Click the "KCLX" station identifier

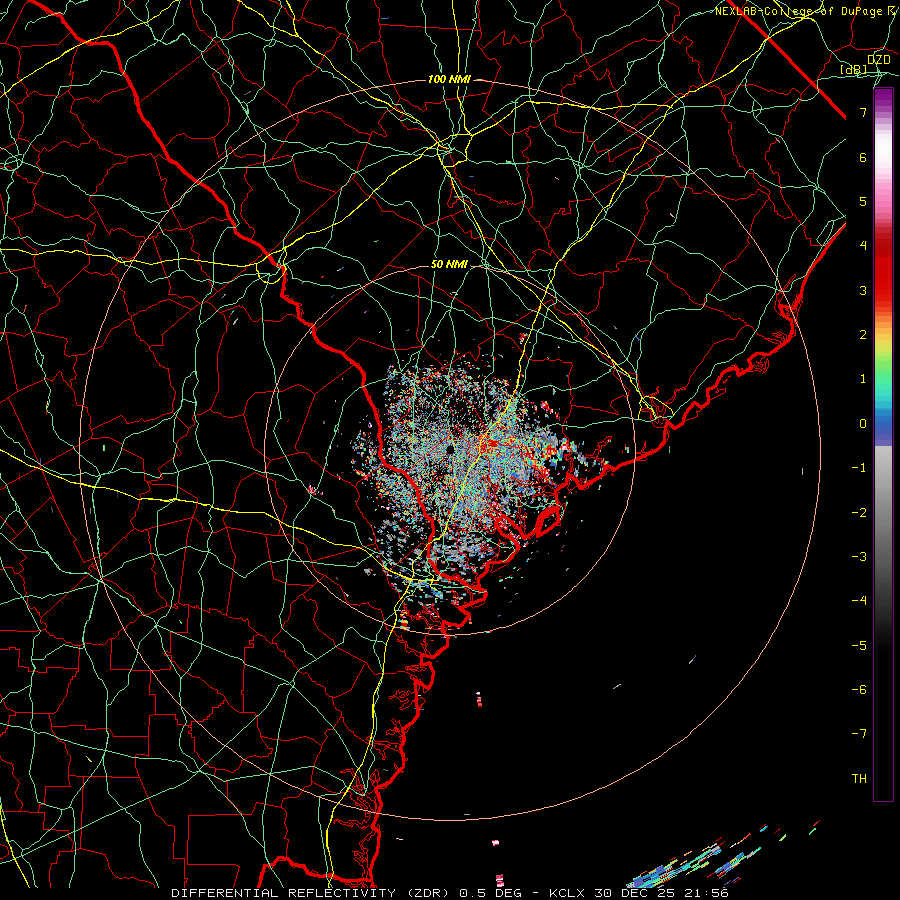click(567, 893)
